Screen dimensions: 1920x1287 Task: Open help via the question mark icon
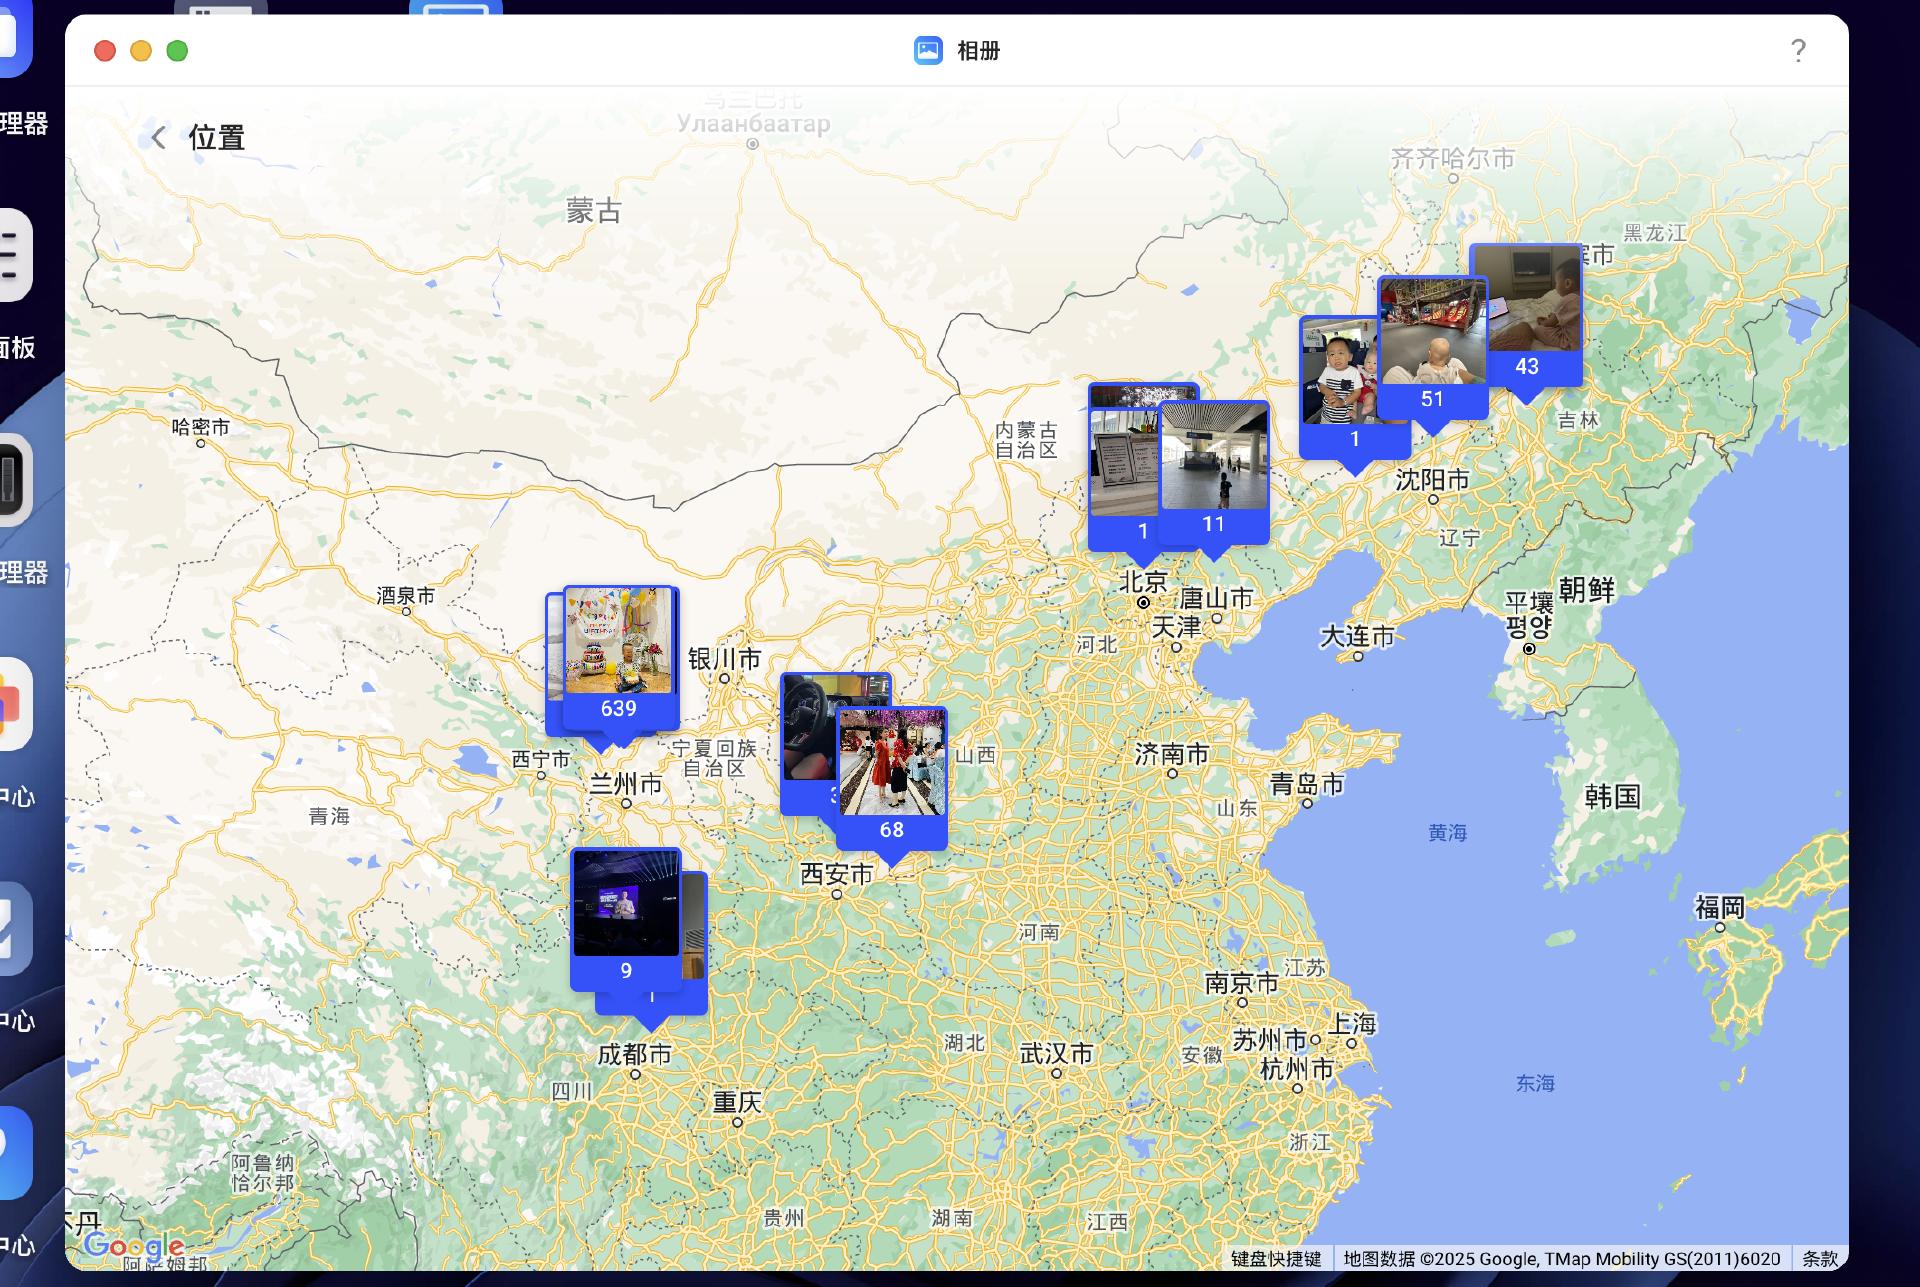1798,51
